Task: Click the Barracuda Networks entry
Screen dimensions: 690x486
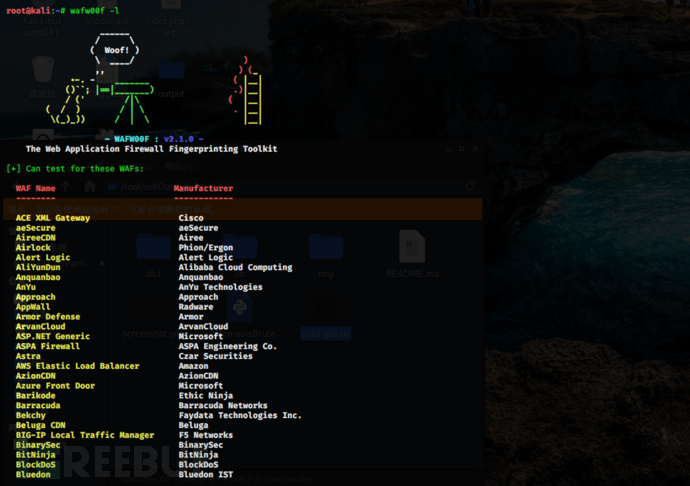Action: pos(223,405)
